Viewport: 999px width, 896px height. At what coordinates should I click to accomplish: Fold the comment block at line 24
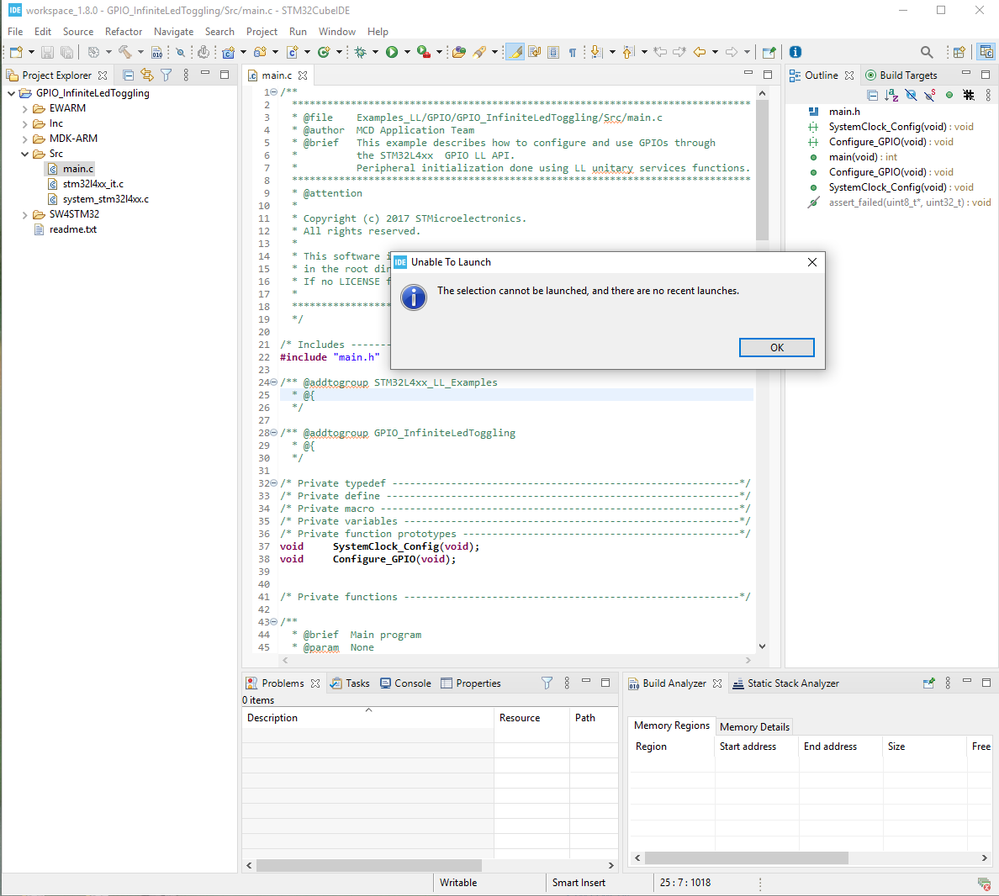point(273,382)
